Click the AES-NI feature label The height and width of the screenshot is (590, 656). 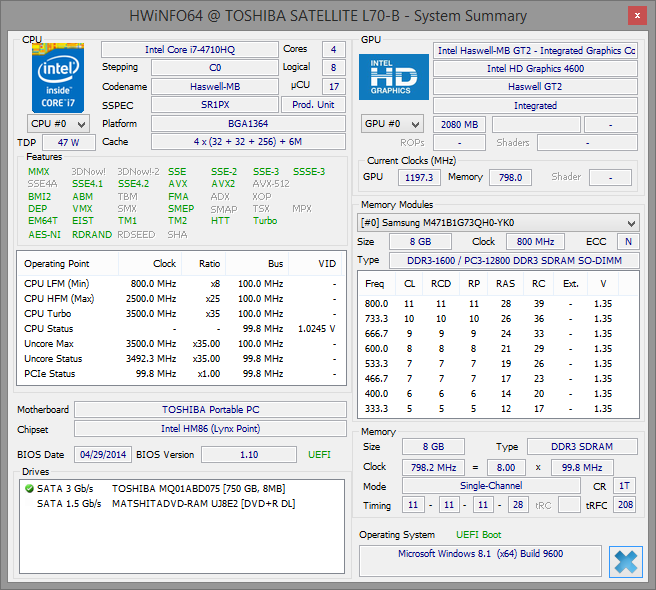[x=45, y=235]
